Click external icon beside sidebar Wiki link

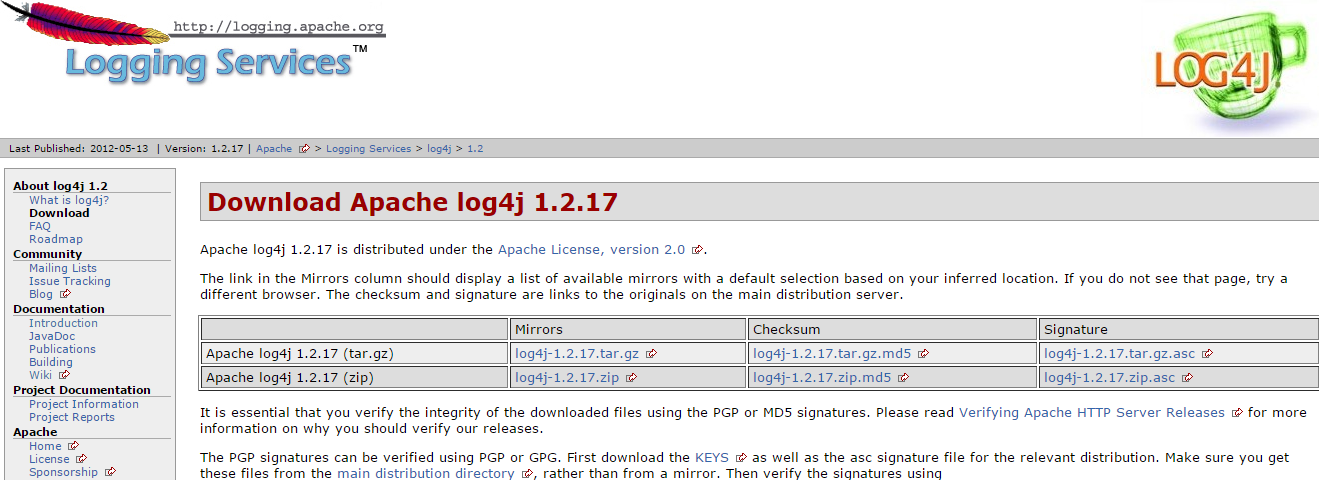point(64,376)
